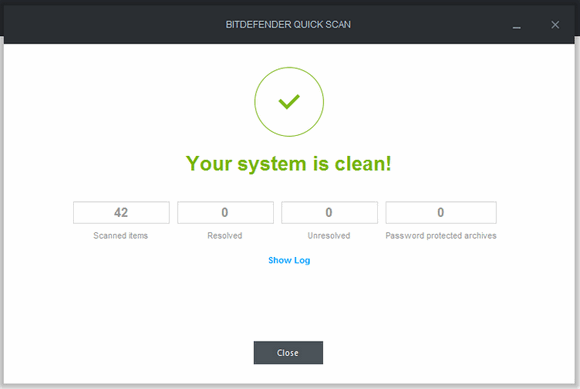
Task: Click the 'Resolved' label
Action: [x=225, y=236]
